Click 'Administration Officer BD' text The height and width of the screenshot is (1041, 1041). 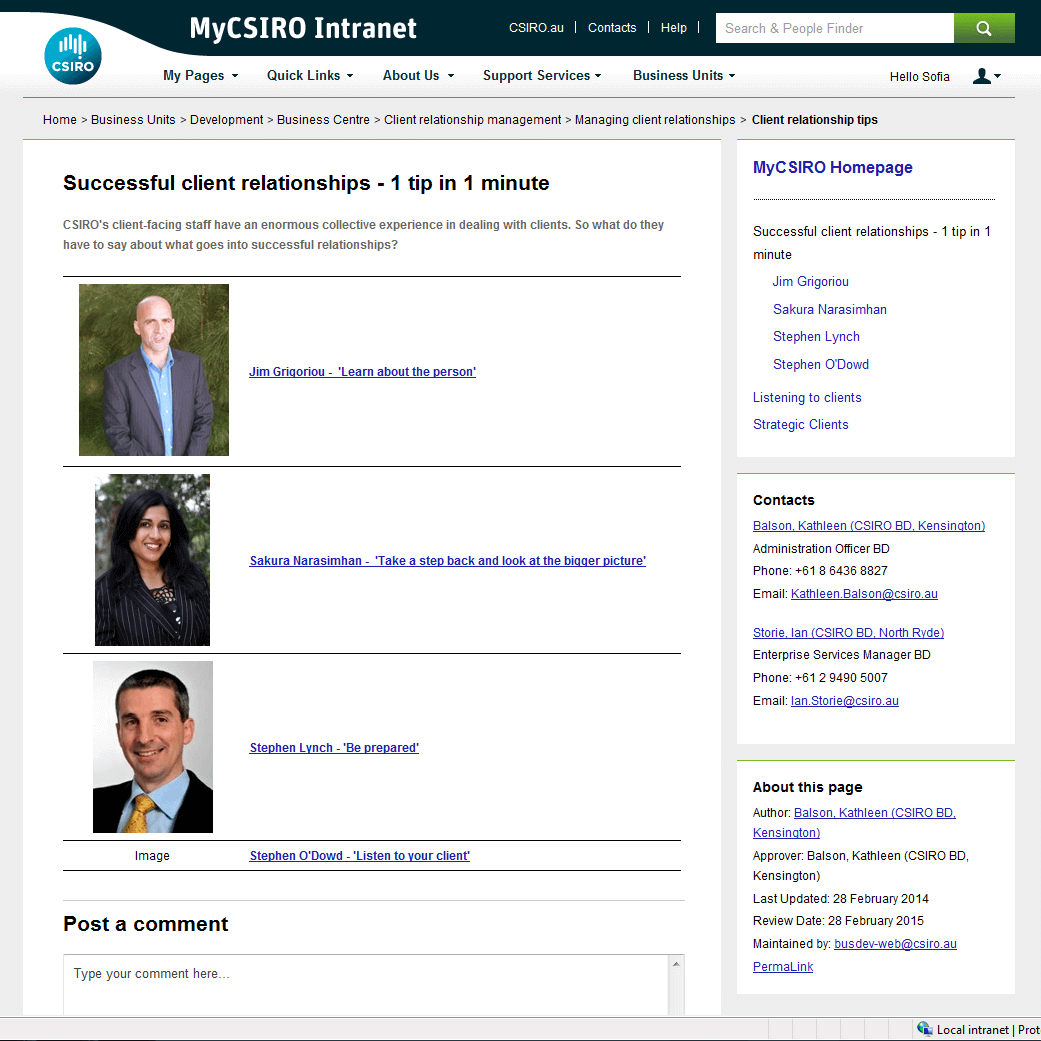[821, 548]
